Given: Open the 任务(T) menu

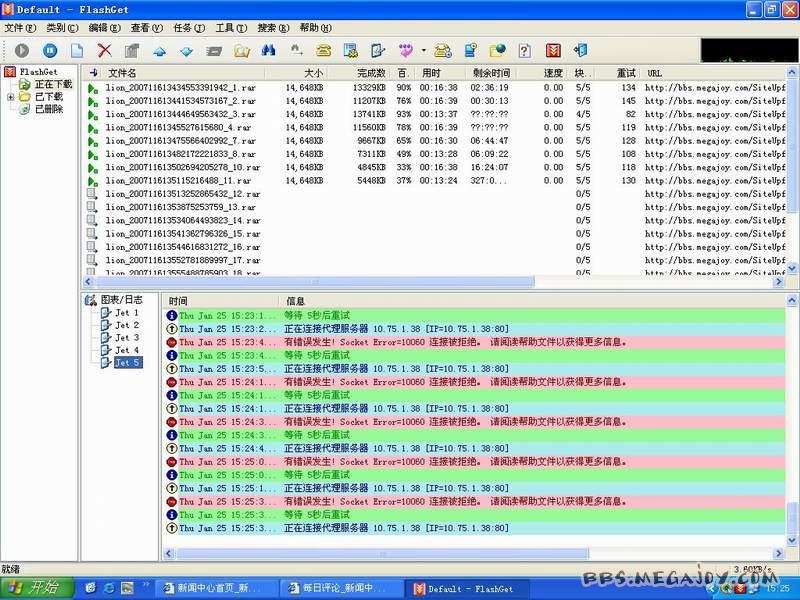Looking at the screenshot, I should (189, 28).
